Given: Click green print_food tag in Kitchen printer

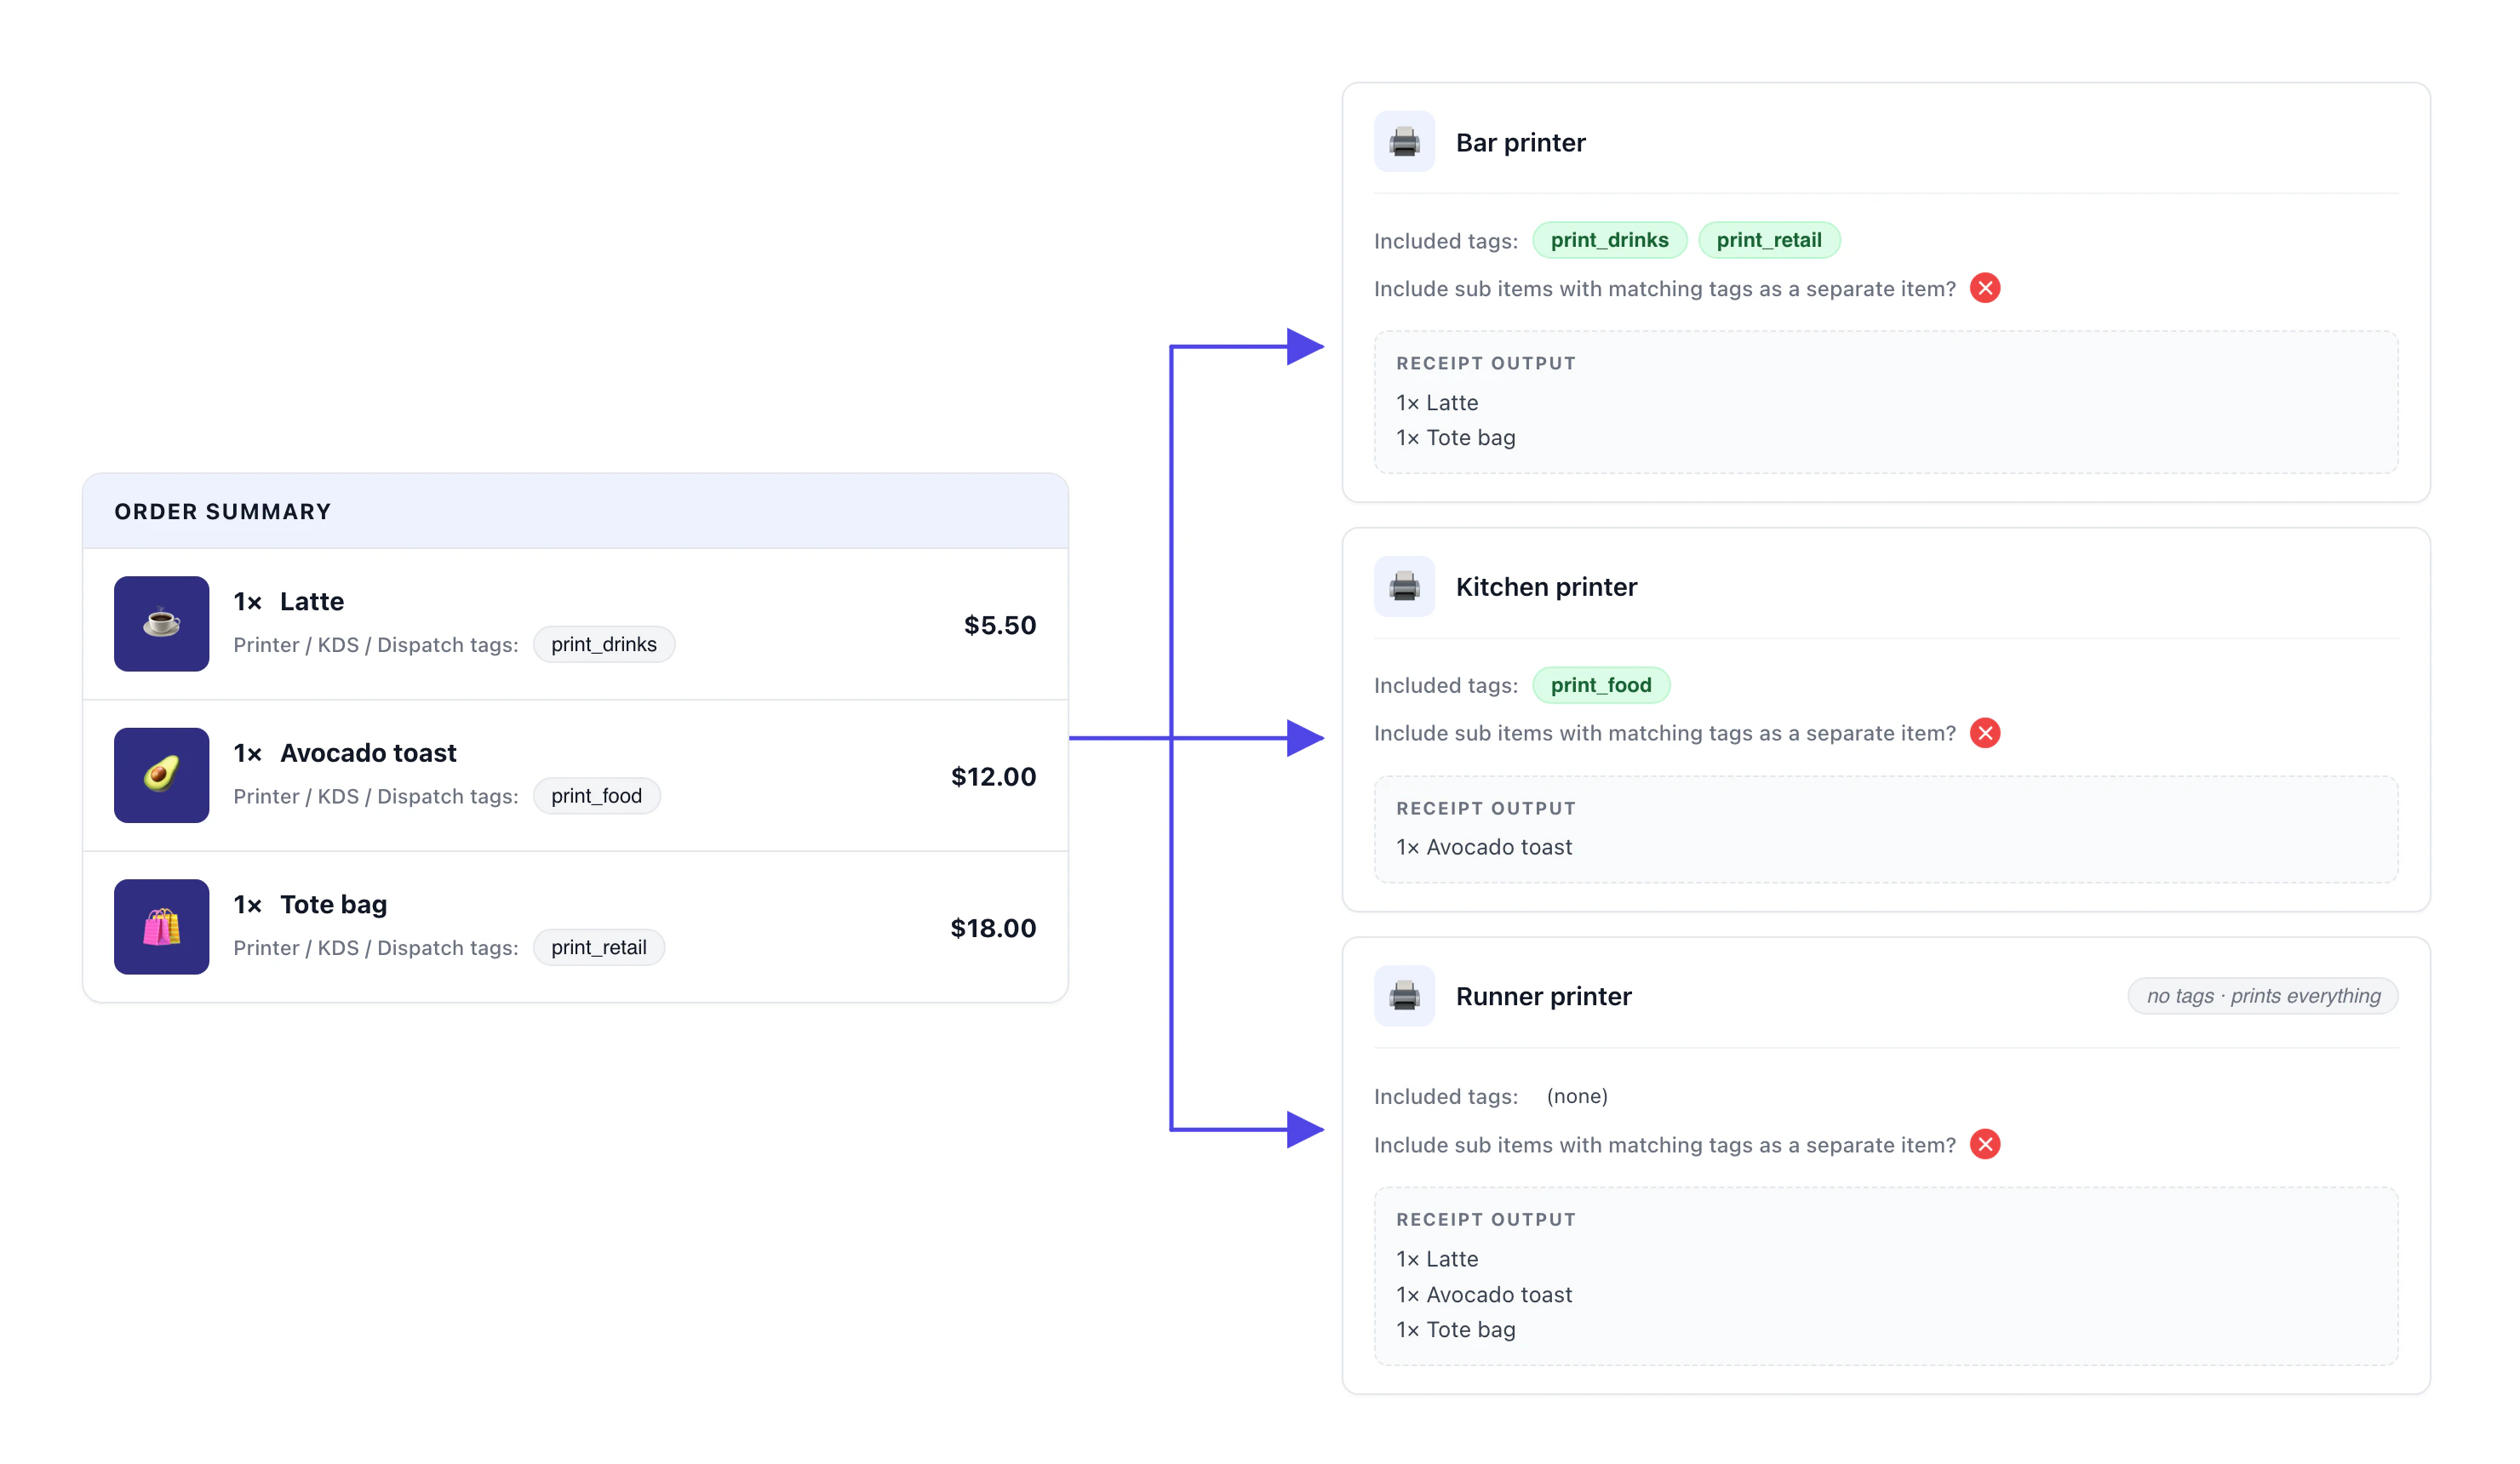Looking at the screenshot, I should click(x=1601, y=685).
